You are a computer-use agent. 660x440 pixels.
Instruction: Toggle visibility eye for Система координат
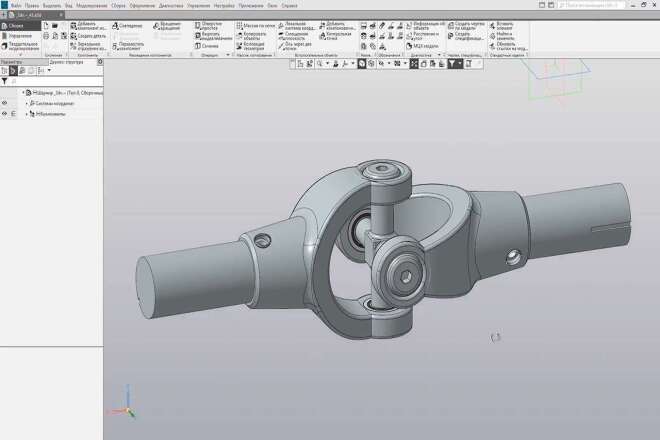click(4, 103)
